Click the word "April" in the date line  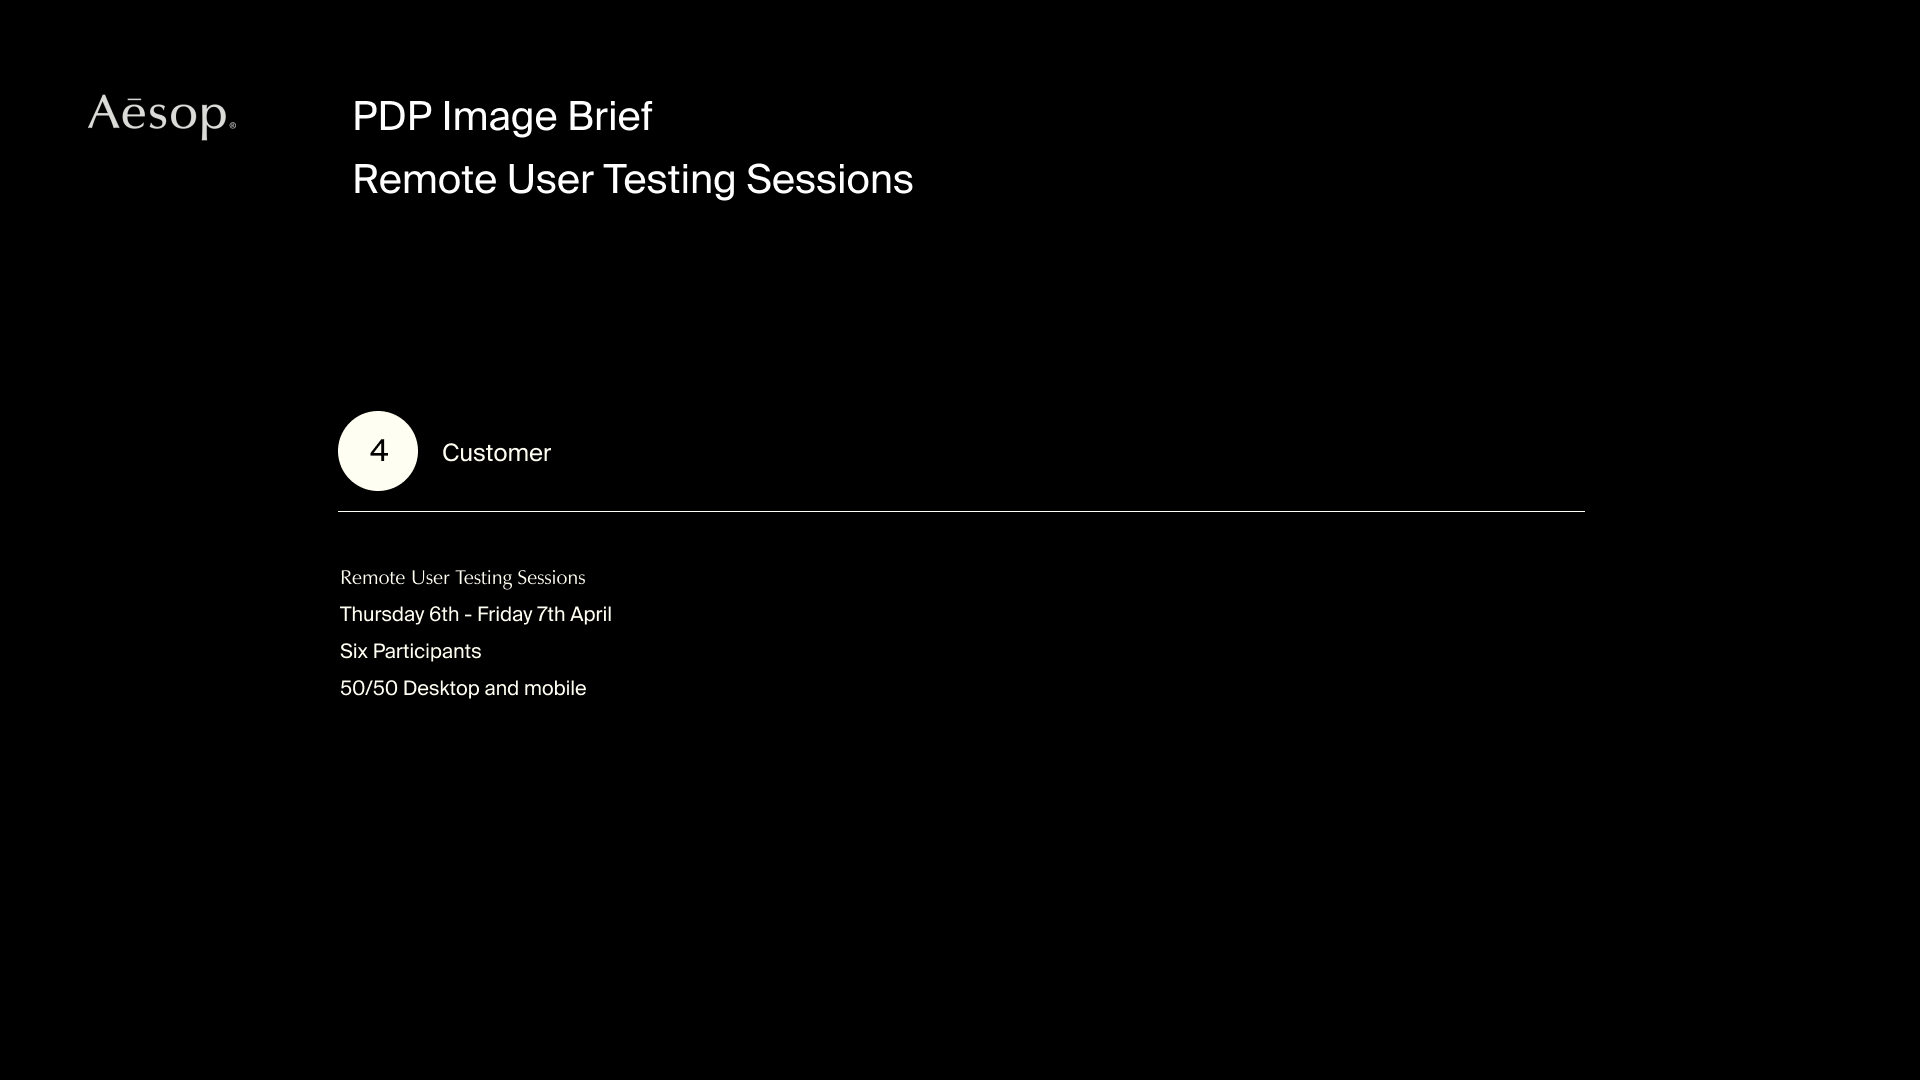[590, 614]
